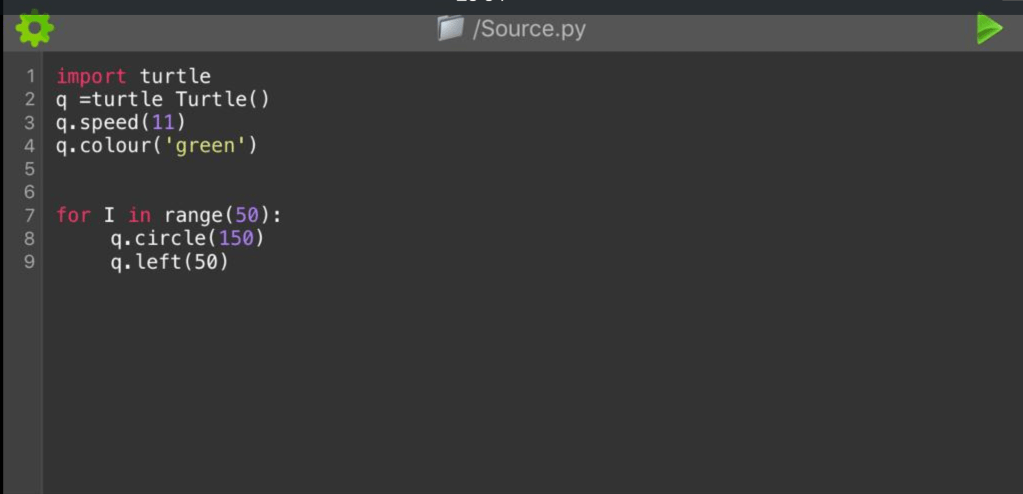This screenshot has height=494, width=1023.
Task: Click line number 1 in the gutter
Action: (30, 76)
